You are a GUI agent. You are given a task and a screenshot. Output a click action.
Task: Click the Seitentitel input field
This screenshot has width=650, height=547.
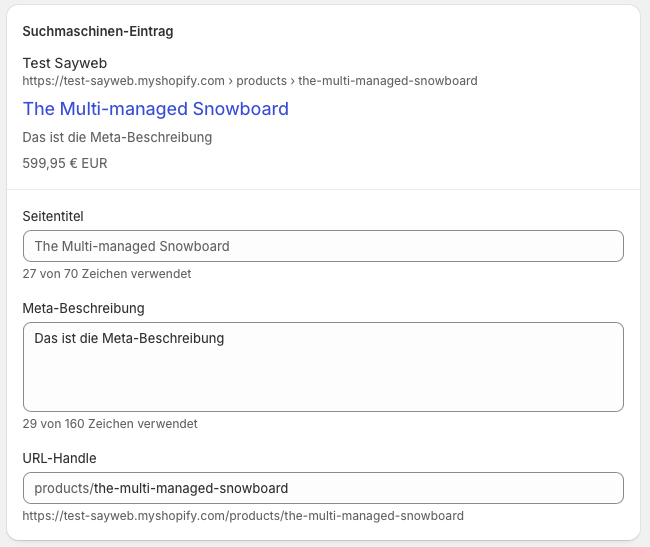tap(322, 246)
